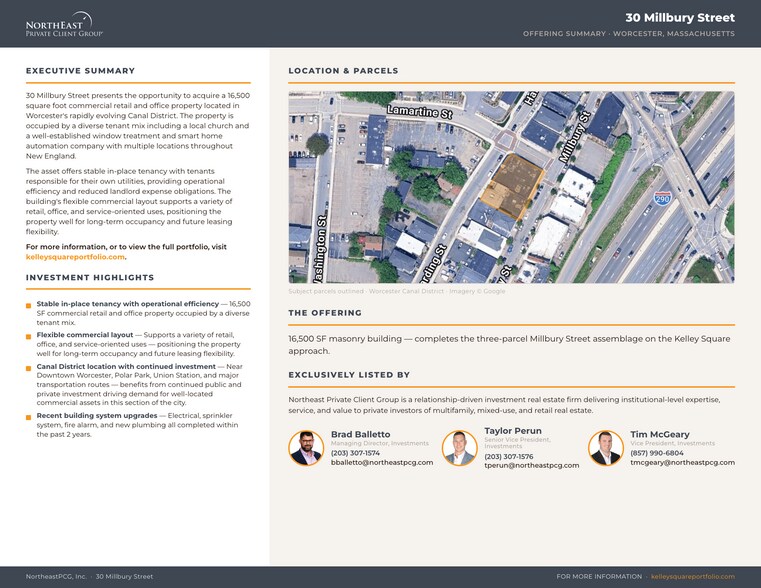The width and height of the screenshot is (761, 588).
Task: Click Tim McGeary's phone number (857) 990-6804
Action: coord(657,453)
